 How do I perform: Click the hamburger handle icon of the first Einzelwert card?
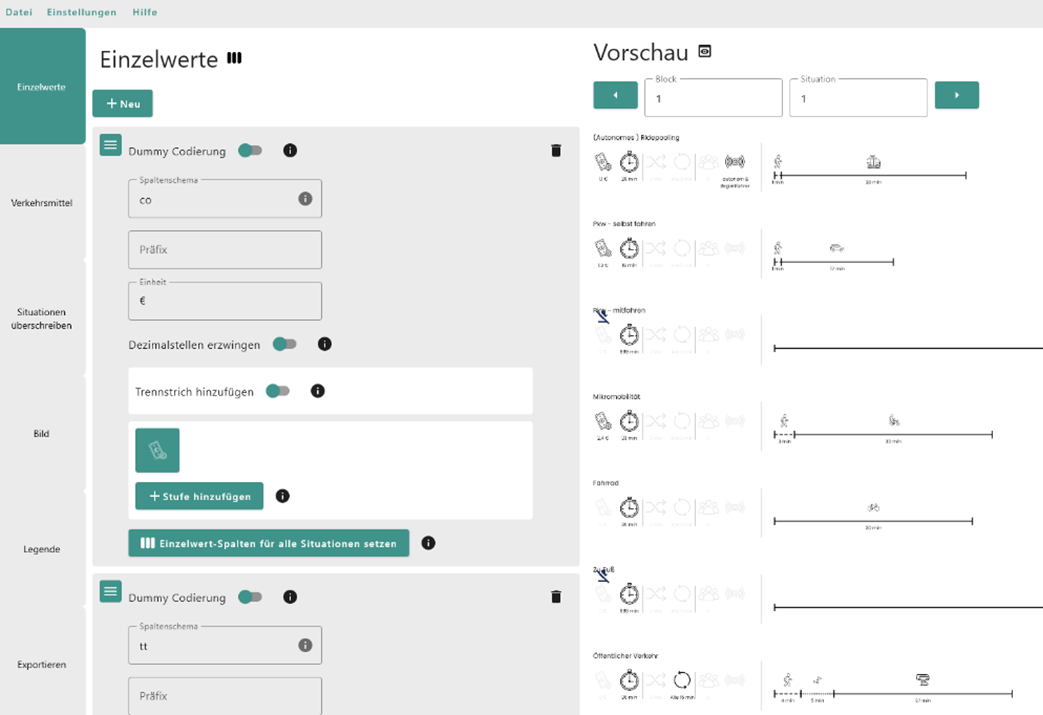click(110, 144)
